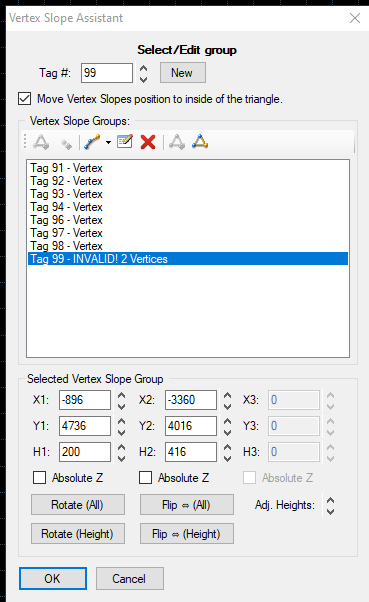Open dropdown arrow next to line tool
Viewport: 369px width, 602px height.
pos(108,142)
